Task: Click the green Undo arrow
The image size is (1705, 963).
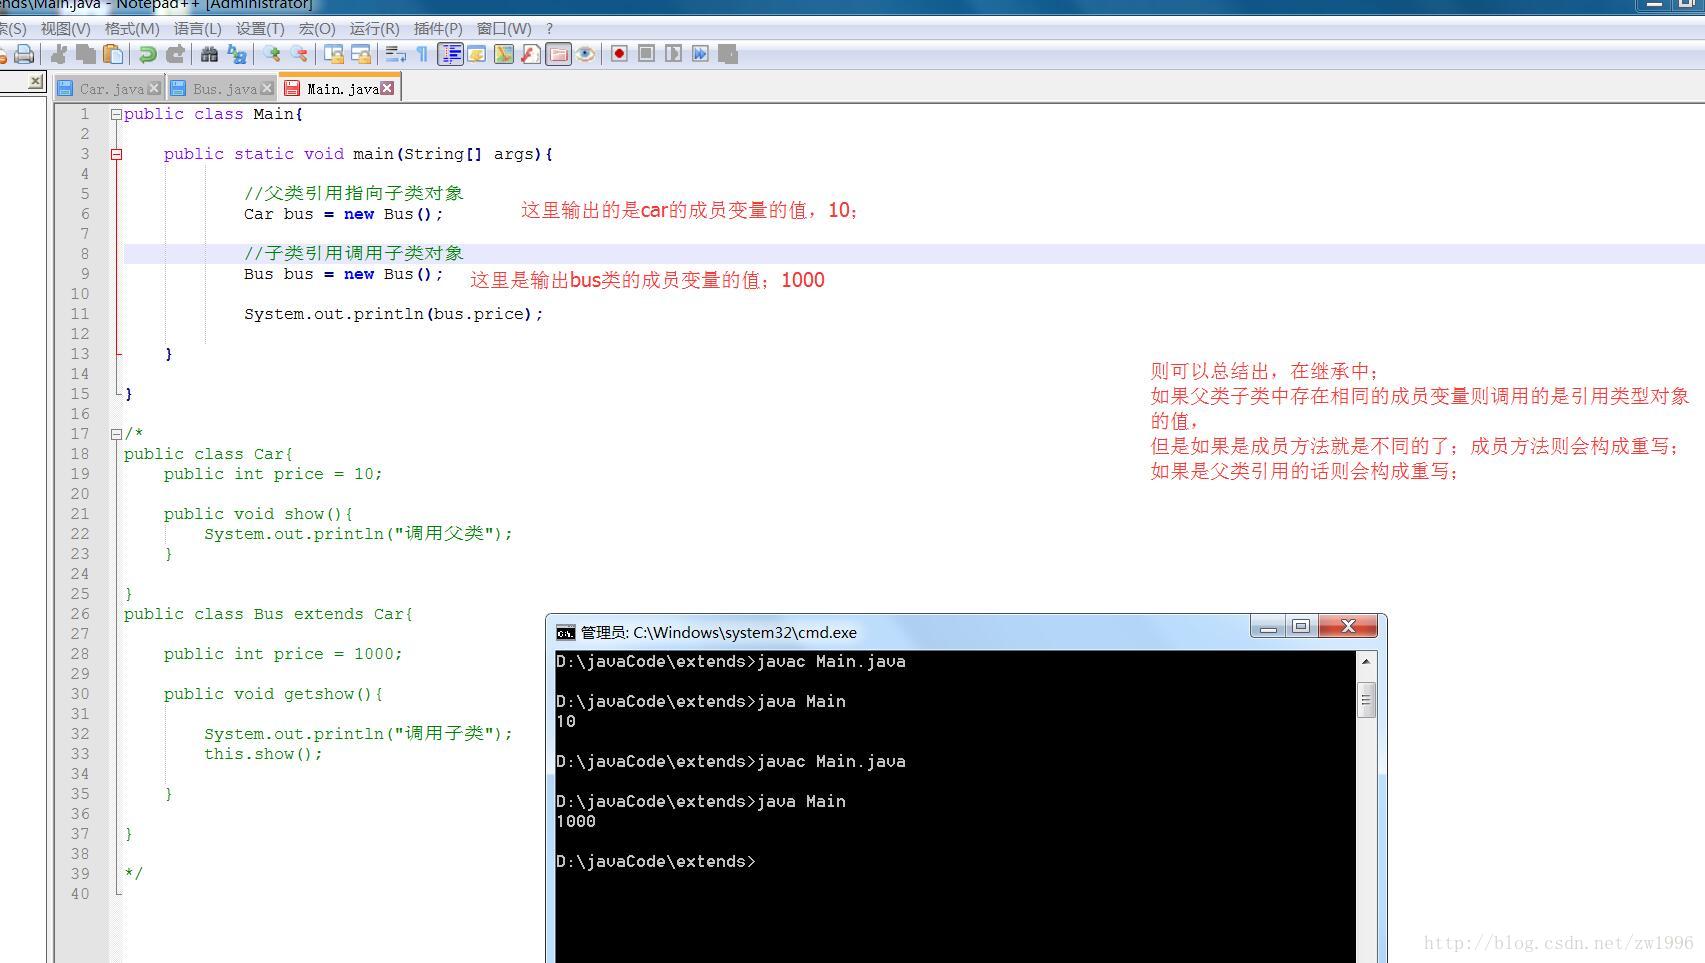Action: click(x=148, y=54)
